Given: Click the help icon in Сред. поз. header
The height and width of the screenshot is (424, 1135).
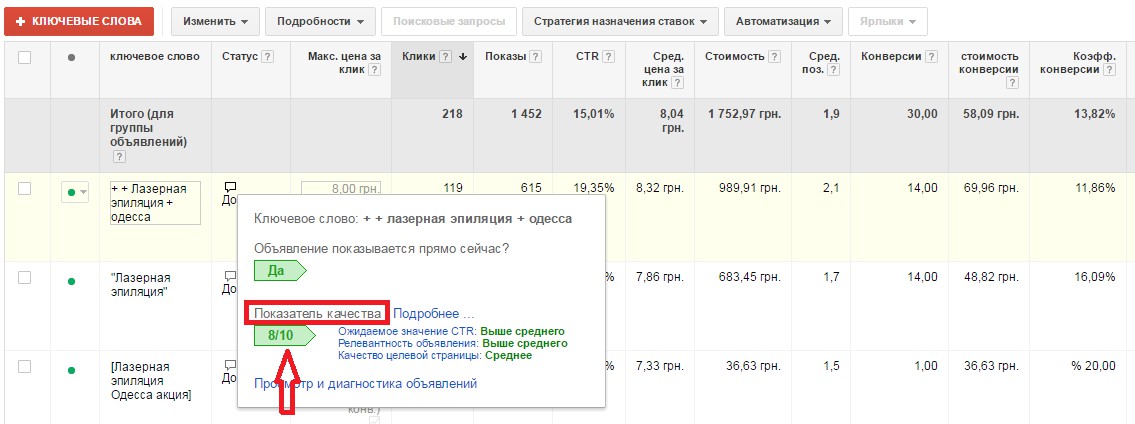Looking at the screenshot, I should [835, 70].
